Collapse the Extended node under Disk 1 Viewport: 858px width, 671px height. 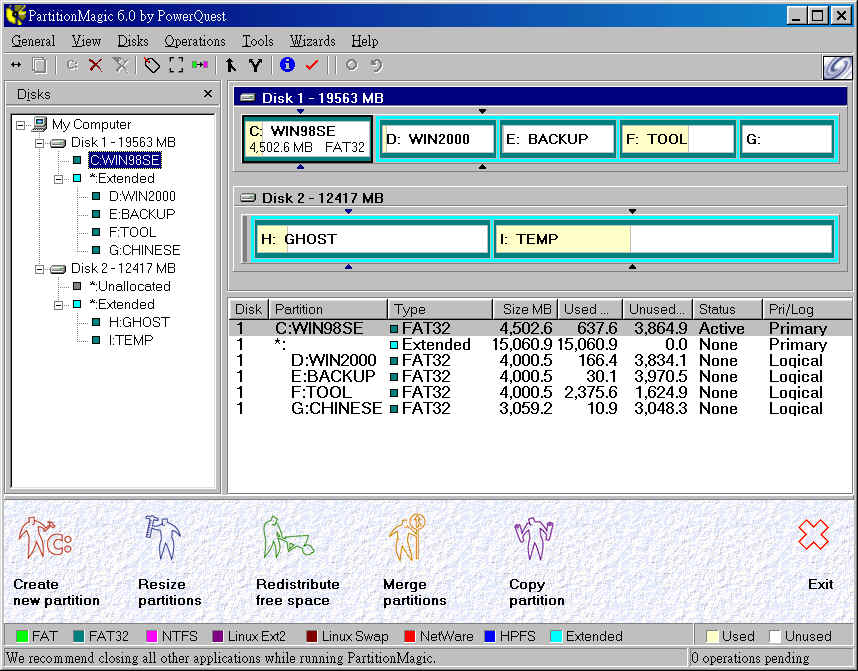pyautogui.click(x=59, y=179)
